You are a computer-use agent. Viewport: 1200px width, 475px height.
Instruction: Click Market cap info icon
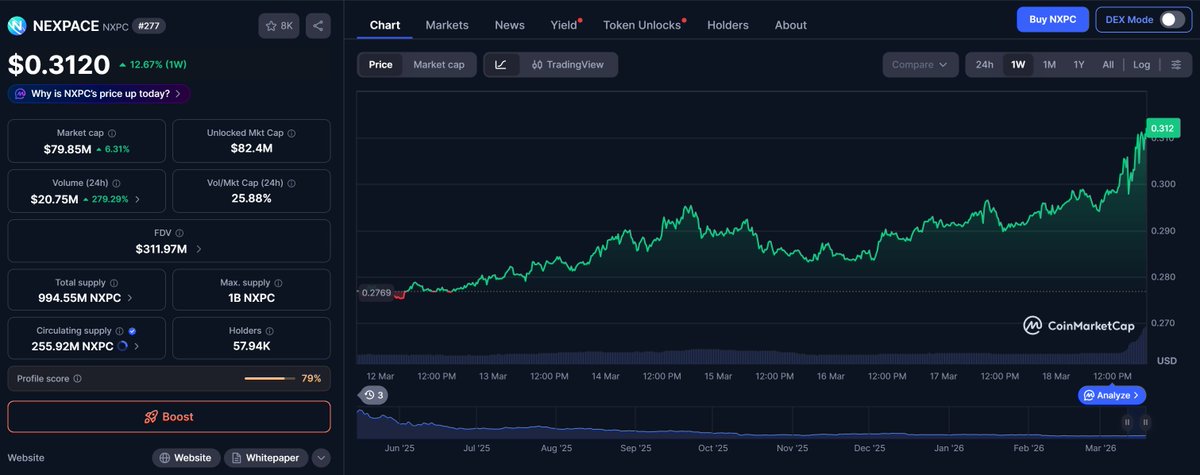coord(111,133)
